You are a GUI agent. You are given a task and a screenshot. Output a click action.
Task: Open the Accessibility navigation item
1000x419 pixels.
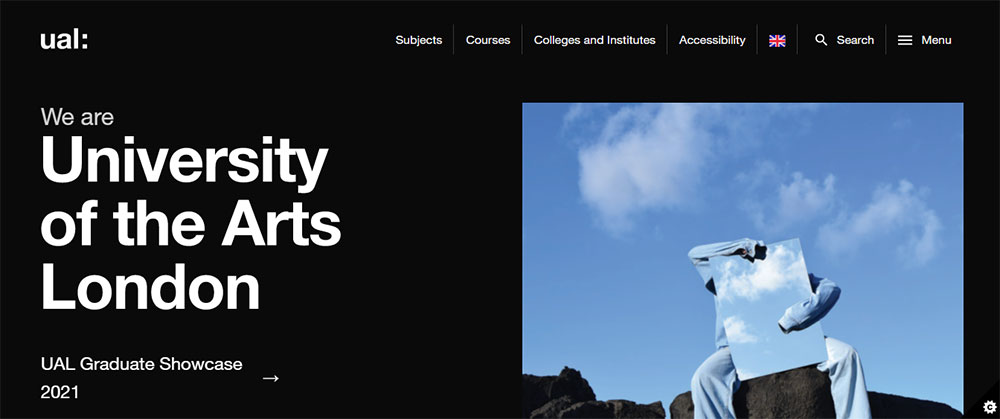click(712, 40)
